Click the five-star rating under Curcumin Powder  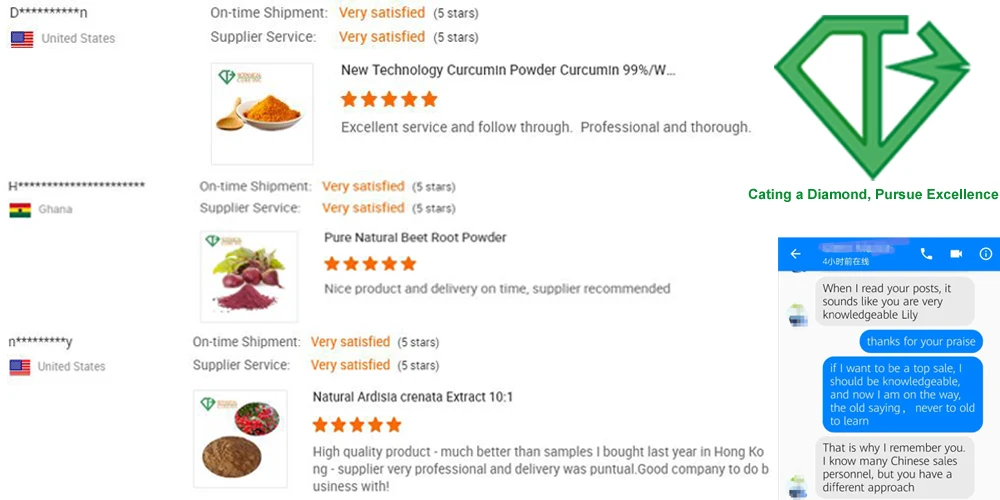click(389, 100)
